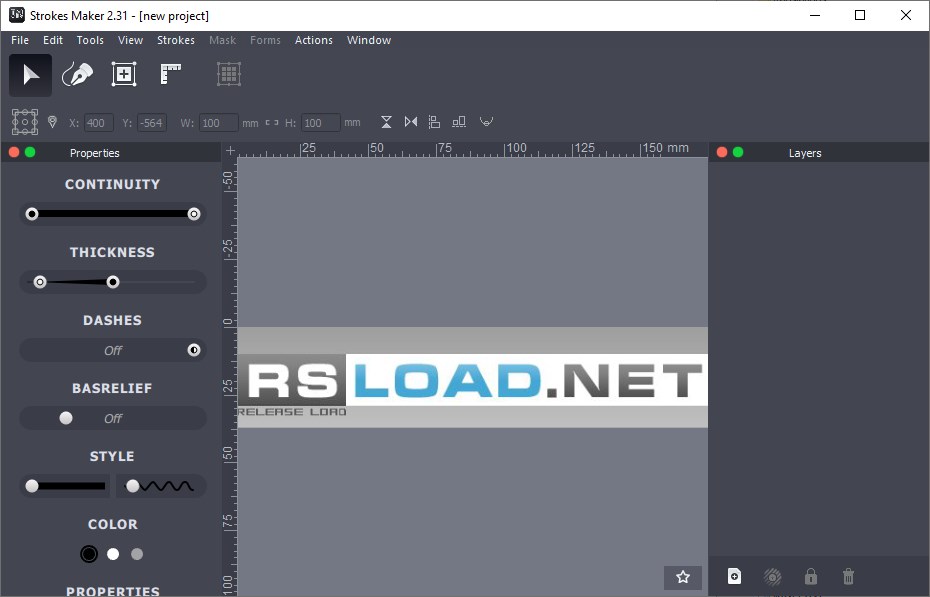
Task: Open the Window menu
Action: point(369,40)
